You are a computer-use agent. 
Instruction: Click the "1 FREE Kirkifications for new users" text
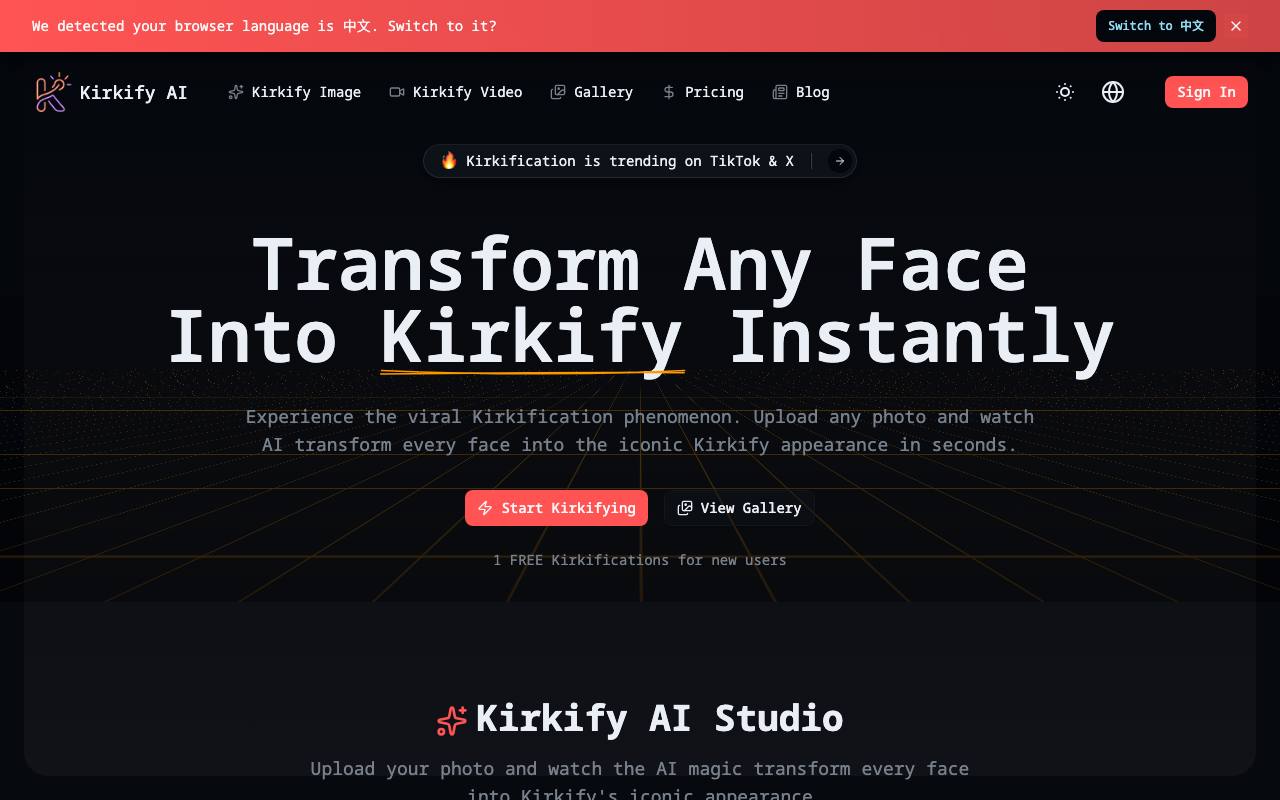(640, 560)
